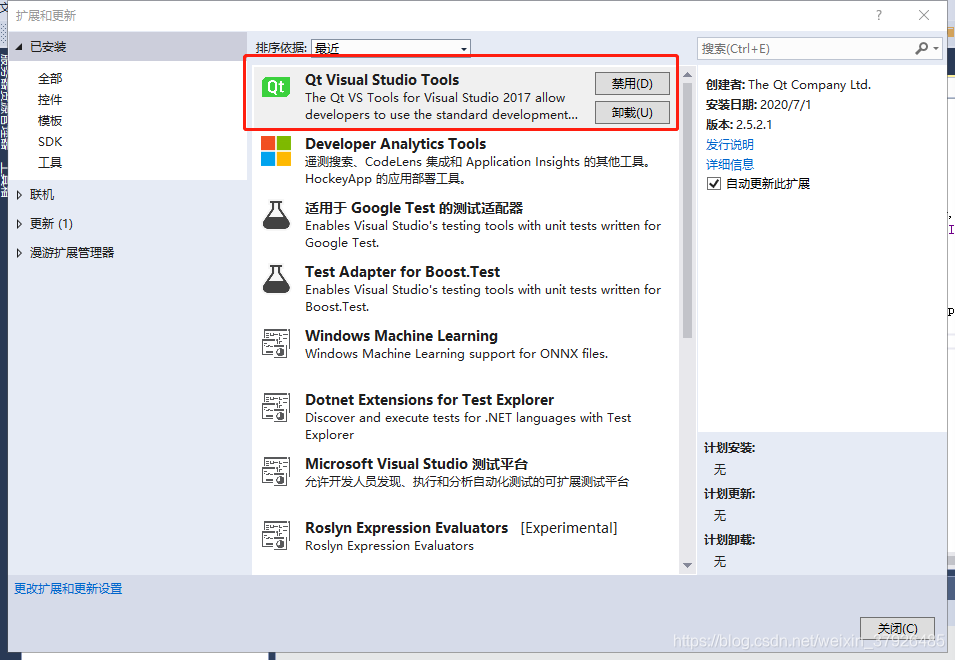The width and height of the screenshot is (955, 660).
Task: Click the 版本: 2.5.2.1 text
Action: click(739, 124)
